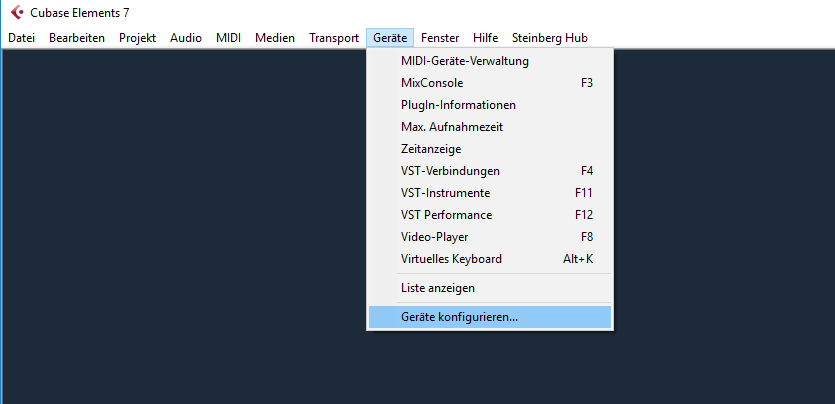This screenshot has width=835, height=404.
Task: Open the Medien menu
Action: (275, 38)
